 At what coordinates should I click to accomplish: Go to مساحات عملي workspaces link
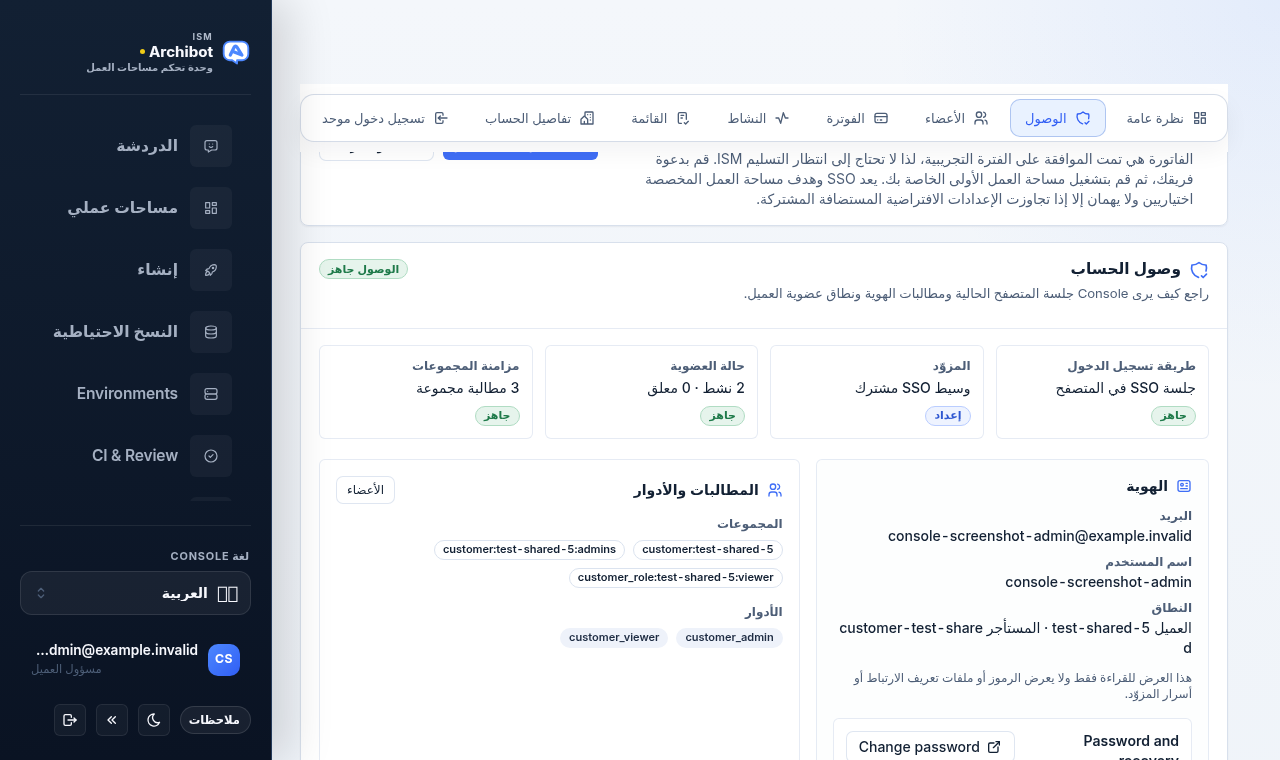tap(122, 208)
